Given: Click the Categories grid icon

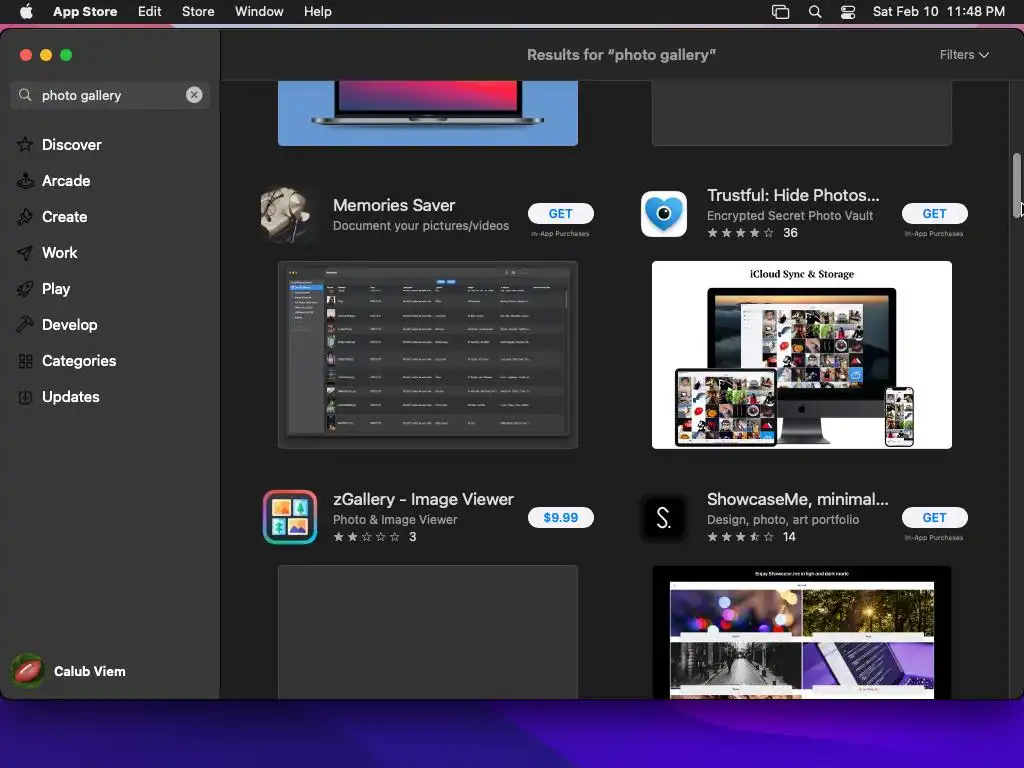Looking at the screenshot, I should [x=25, y=361].
